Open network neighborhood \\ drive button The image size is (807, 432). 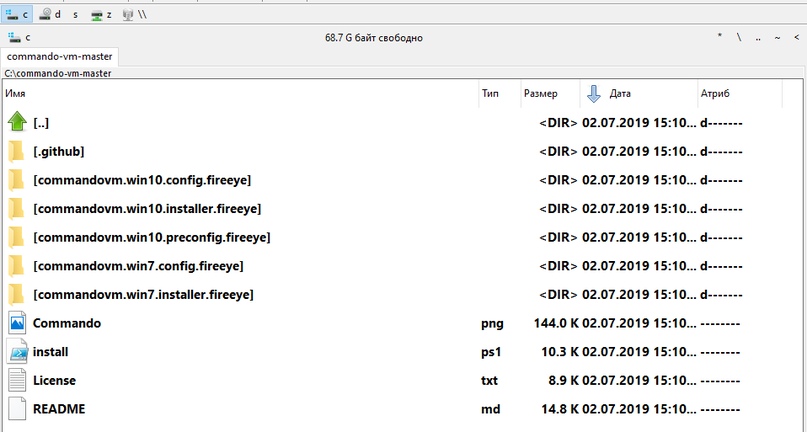coord(135,15)
